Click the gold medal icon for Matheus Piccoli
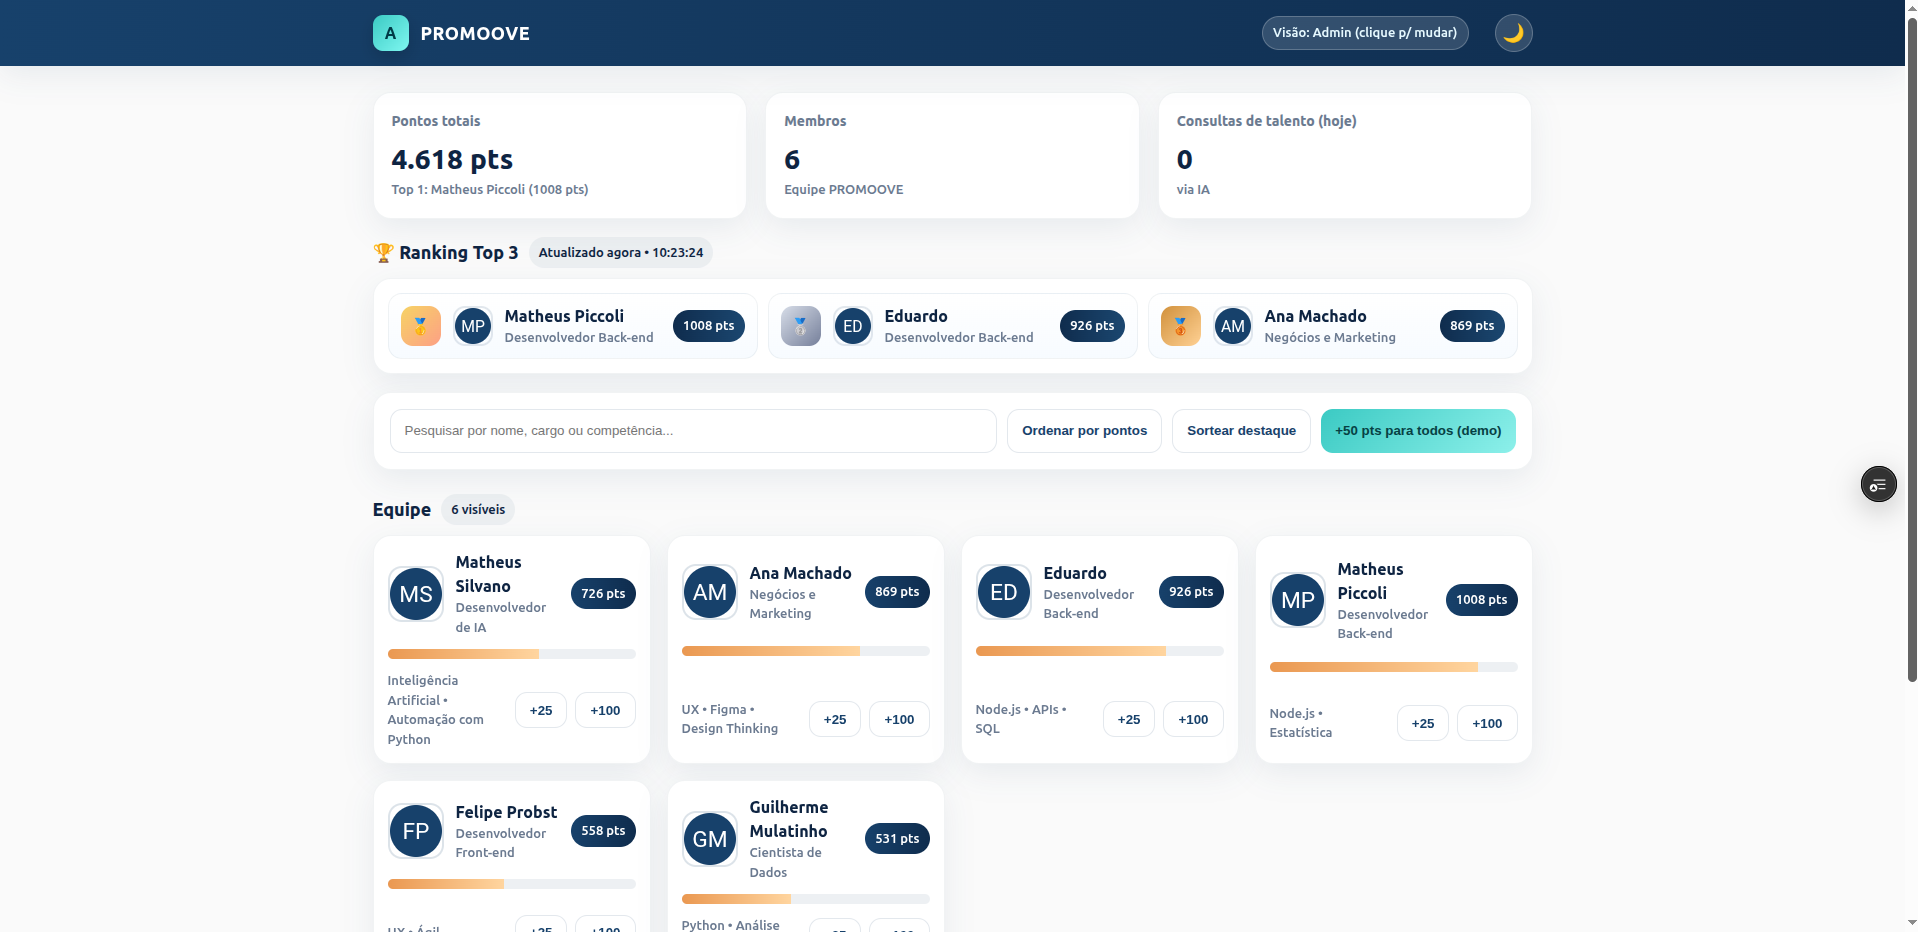The height and width of the screenshot is (932, 1918). (x=421, y=326)
